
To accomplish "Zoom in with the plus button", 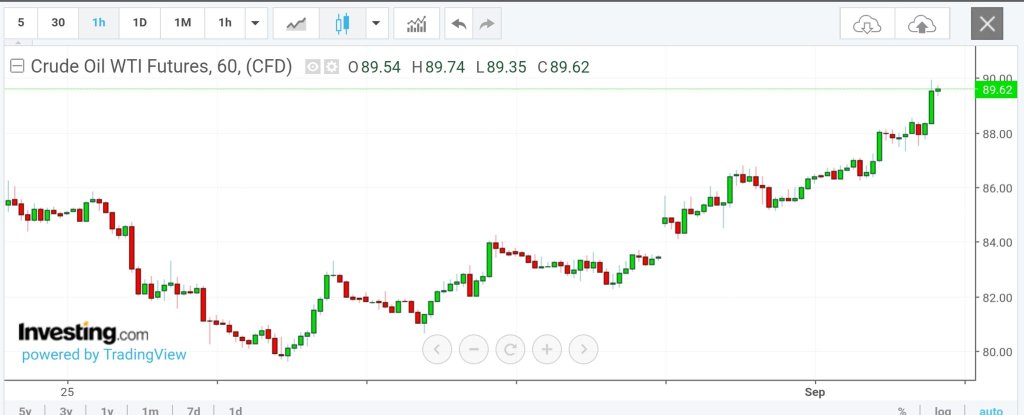I will tap(547, 349).
